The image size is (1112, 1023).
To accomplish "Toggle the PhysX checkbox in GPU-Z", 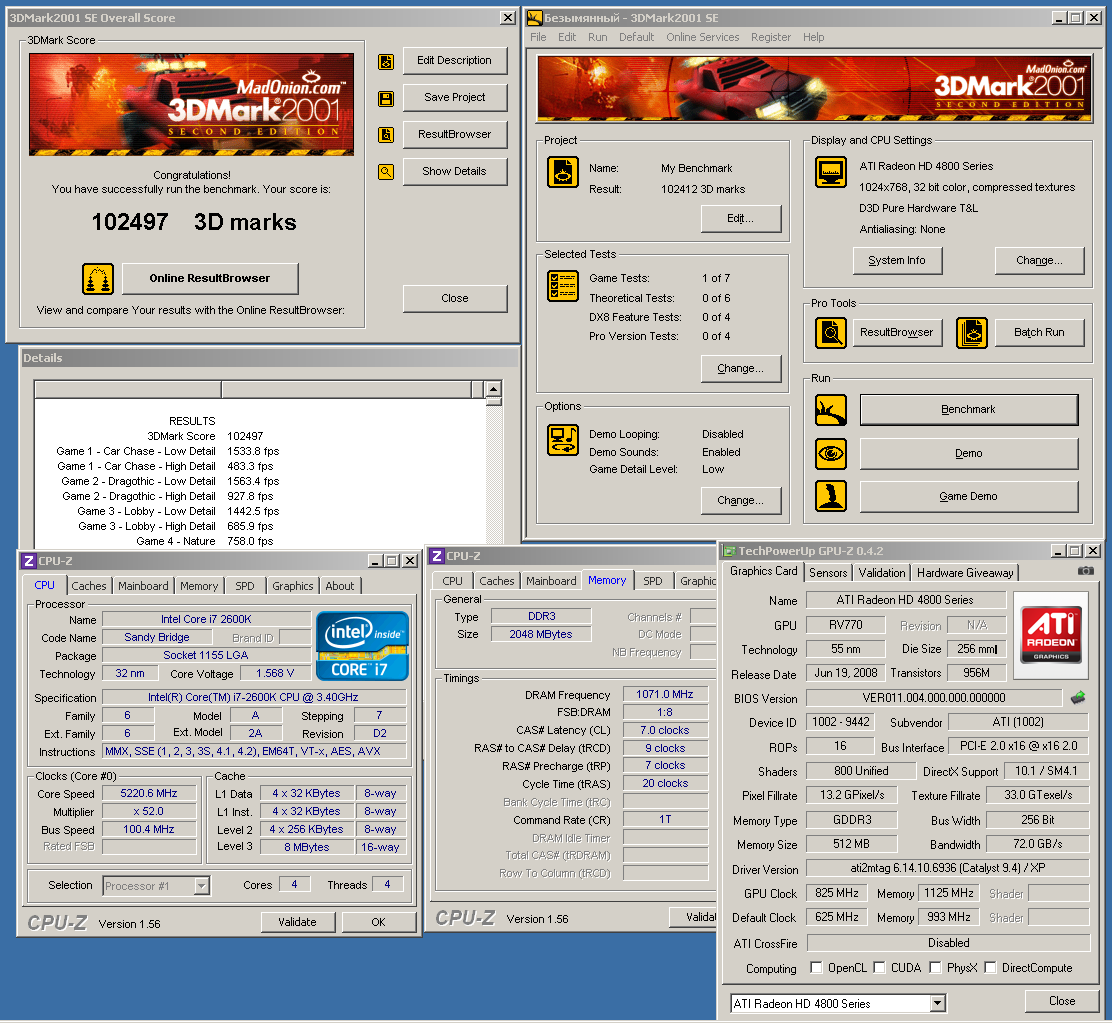I will (935, 968).
